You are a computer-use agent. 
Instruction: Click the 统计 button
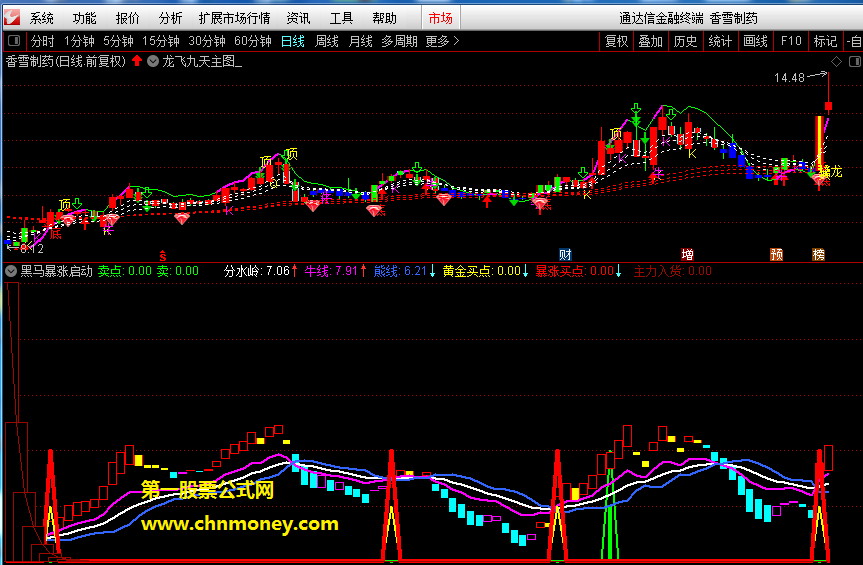coord(720,41)
